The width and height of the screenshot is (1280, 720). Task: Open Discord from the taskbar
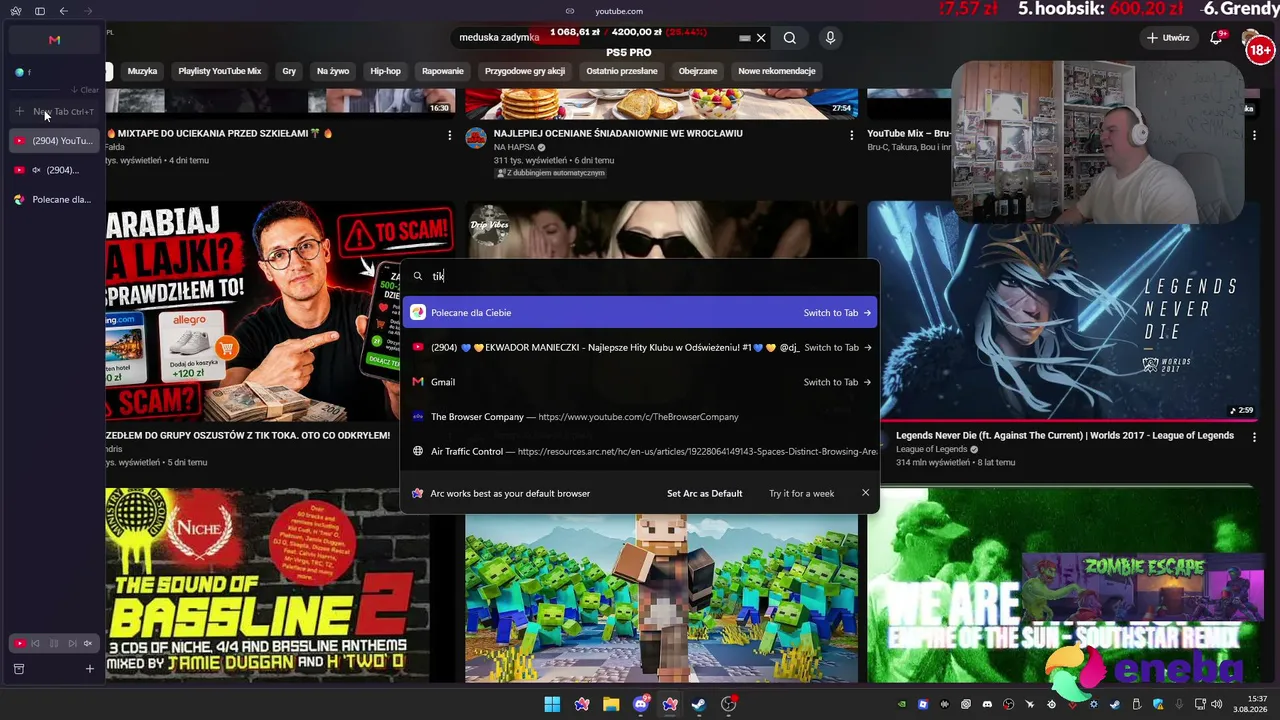[641, 705]
